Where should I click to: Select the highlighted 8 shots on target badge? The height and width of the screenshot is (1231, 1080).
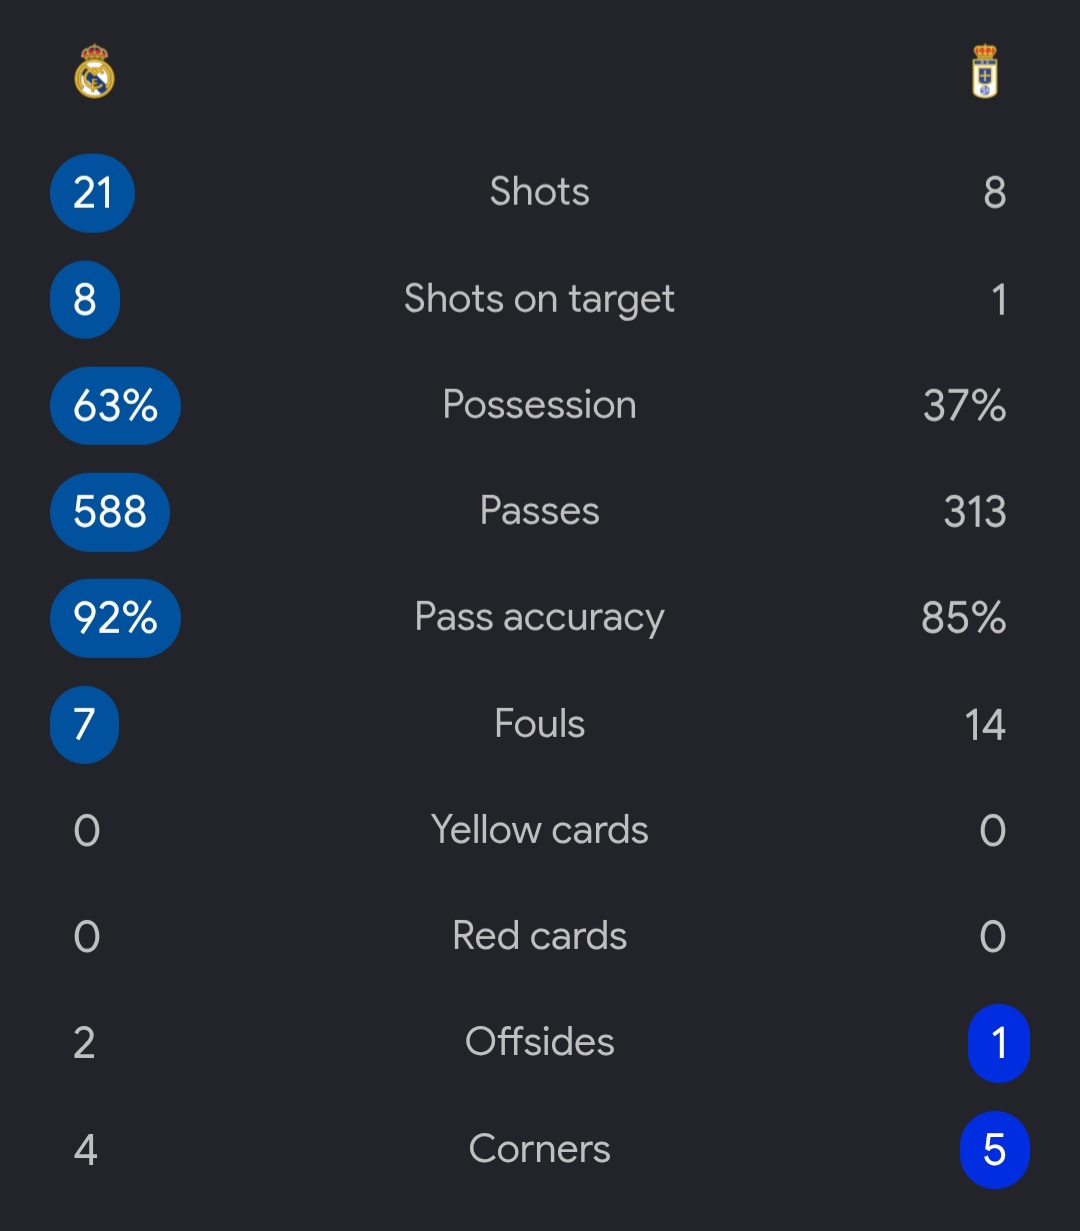pyautogui.click(x=85, y=299)
